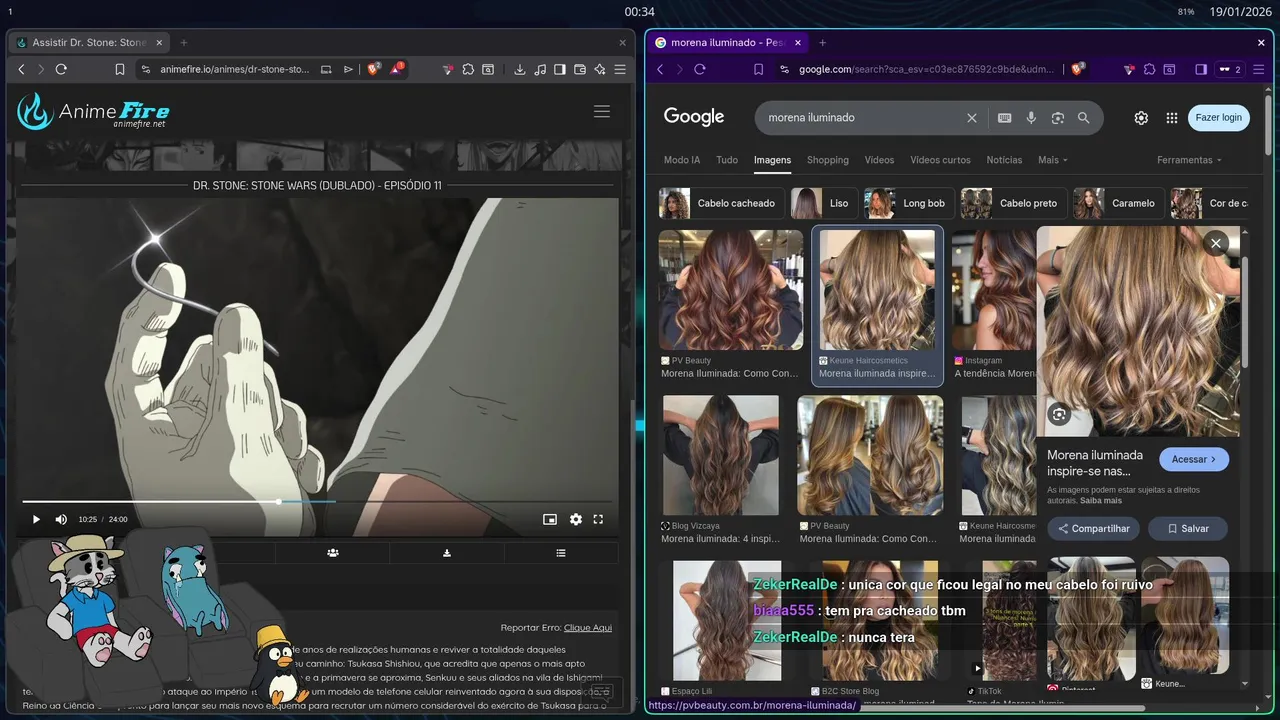1280x720 pixels.
Task: Click the AnimeFire address bar URL
Action: click(x=235, y=69)
